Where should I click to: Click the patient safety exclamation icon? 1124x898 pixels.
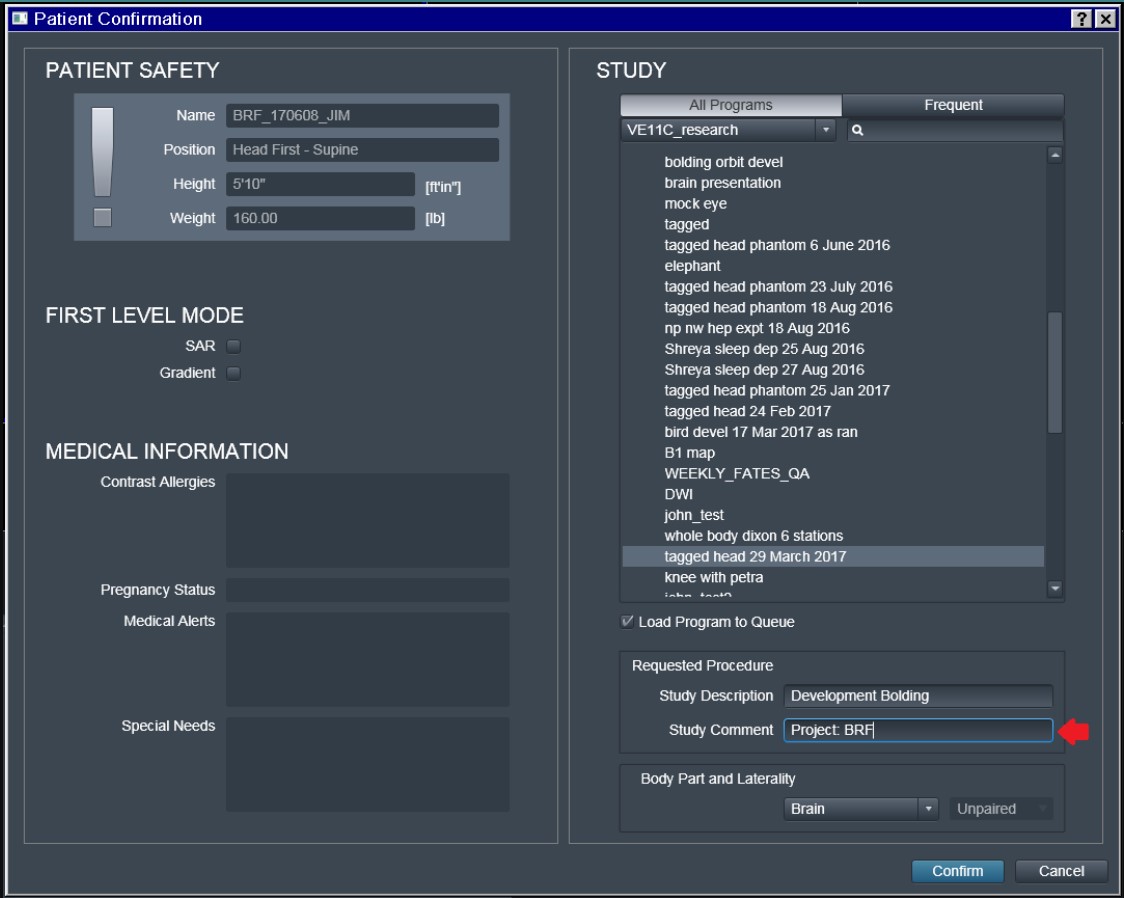[102, 153]
